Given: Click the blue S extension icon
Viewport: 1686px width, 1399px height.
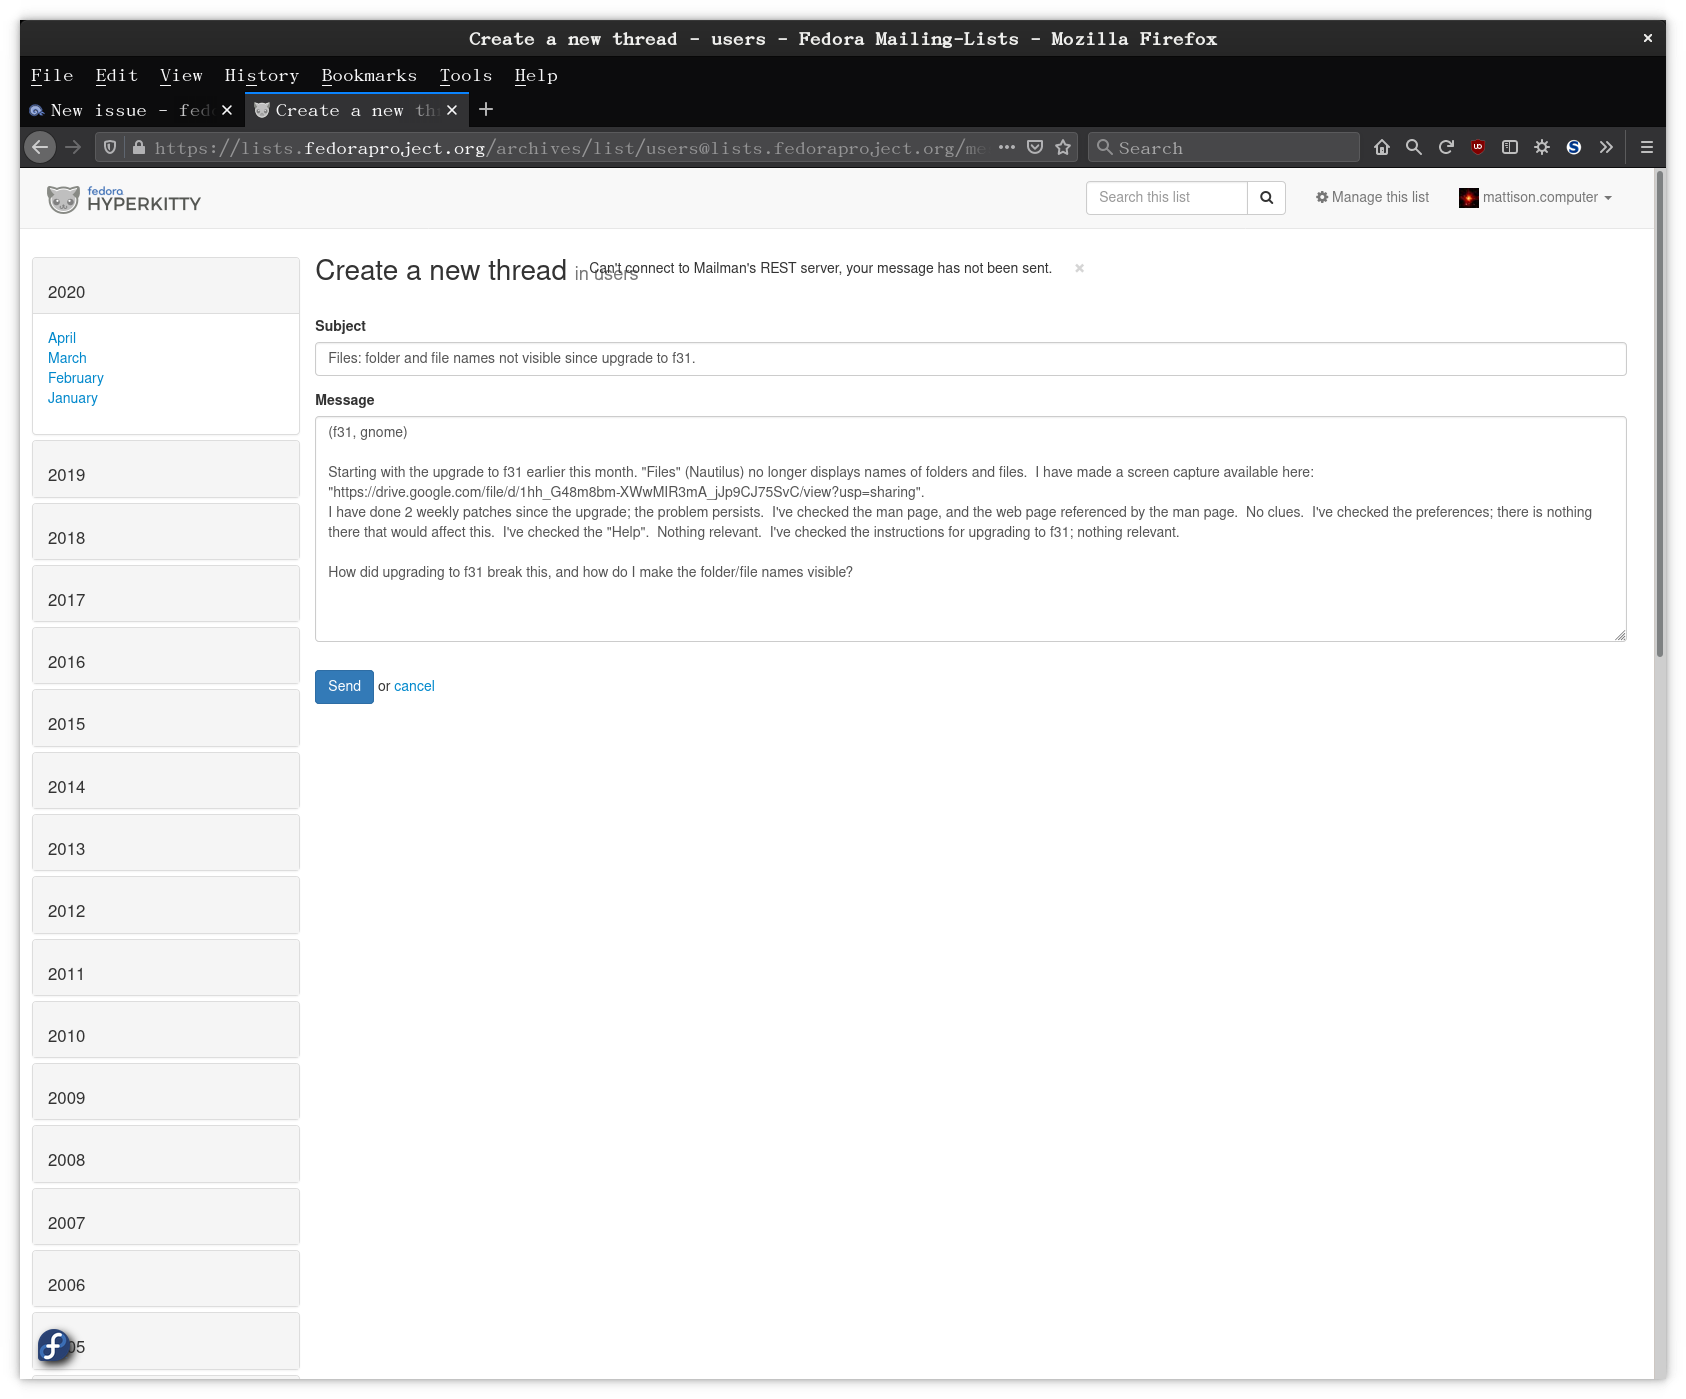Looking at the screenshot, I should pos(1574,147).
